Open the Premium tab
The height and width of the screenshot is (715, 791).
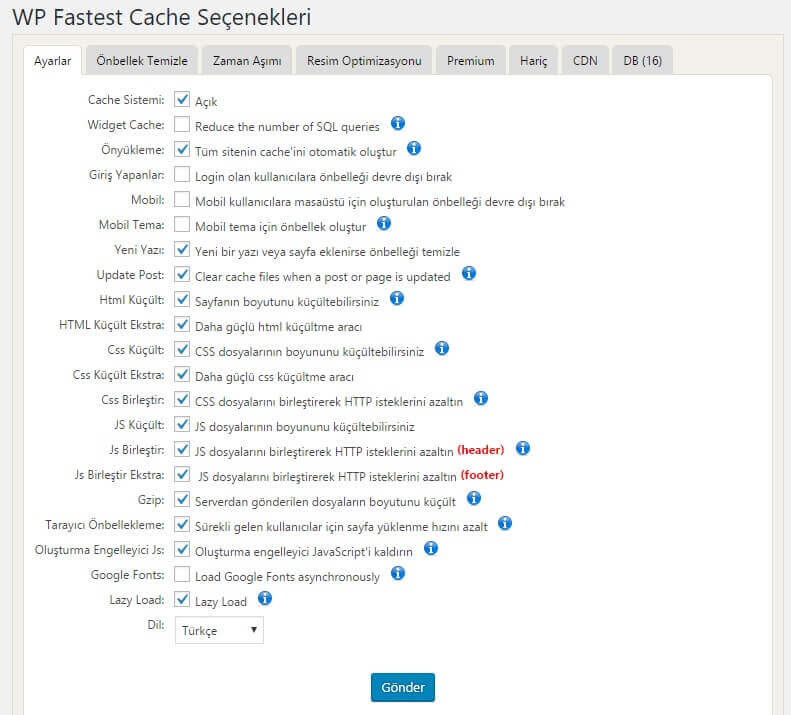[471, 61]
